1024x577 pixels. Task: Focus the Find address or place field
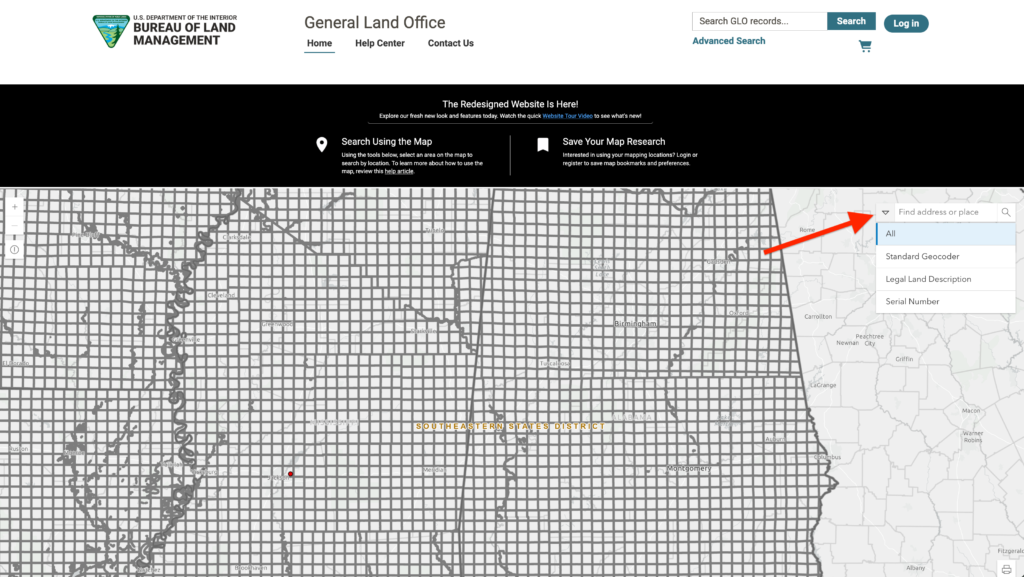click(946, 212)
